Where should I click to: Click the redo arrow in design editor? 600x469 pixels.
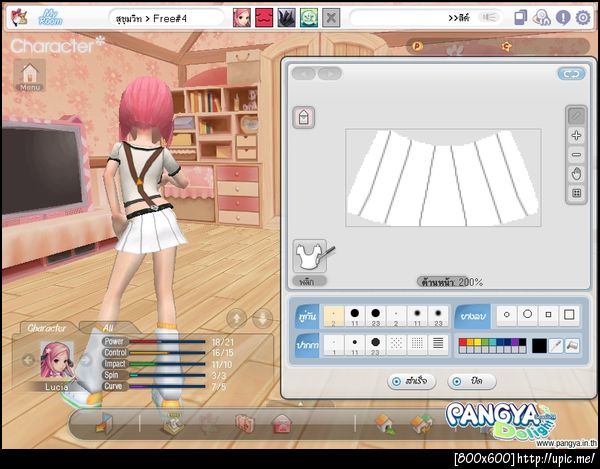coord(330,73)
